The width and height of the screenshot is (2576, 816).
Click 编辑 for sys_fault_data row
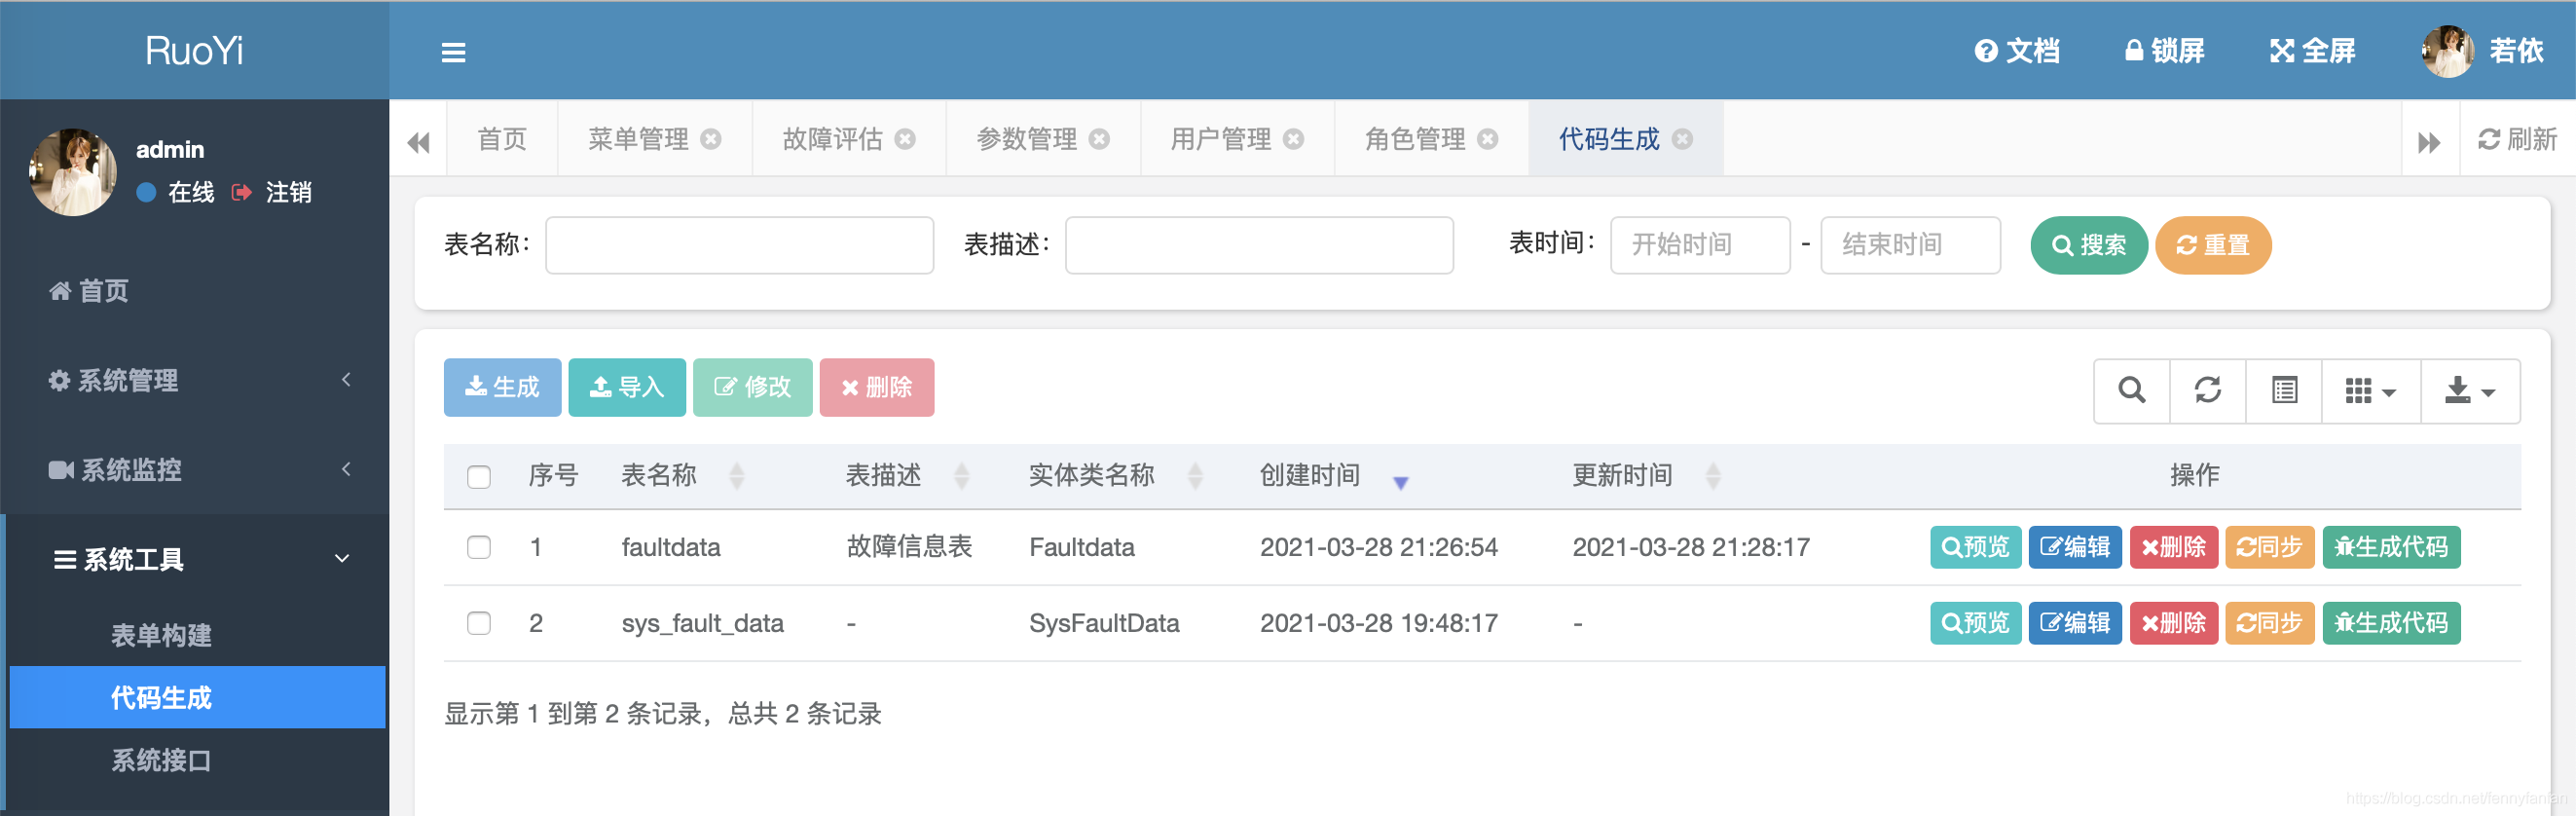[2075, 623]
